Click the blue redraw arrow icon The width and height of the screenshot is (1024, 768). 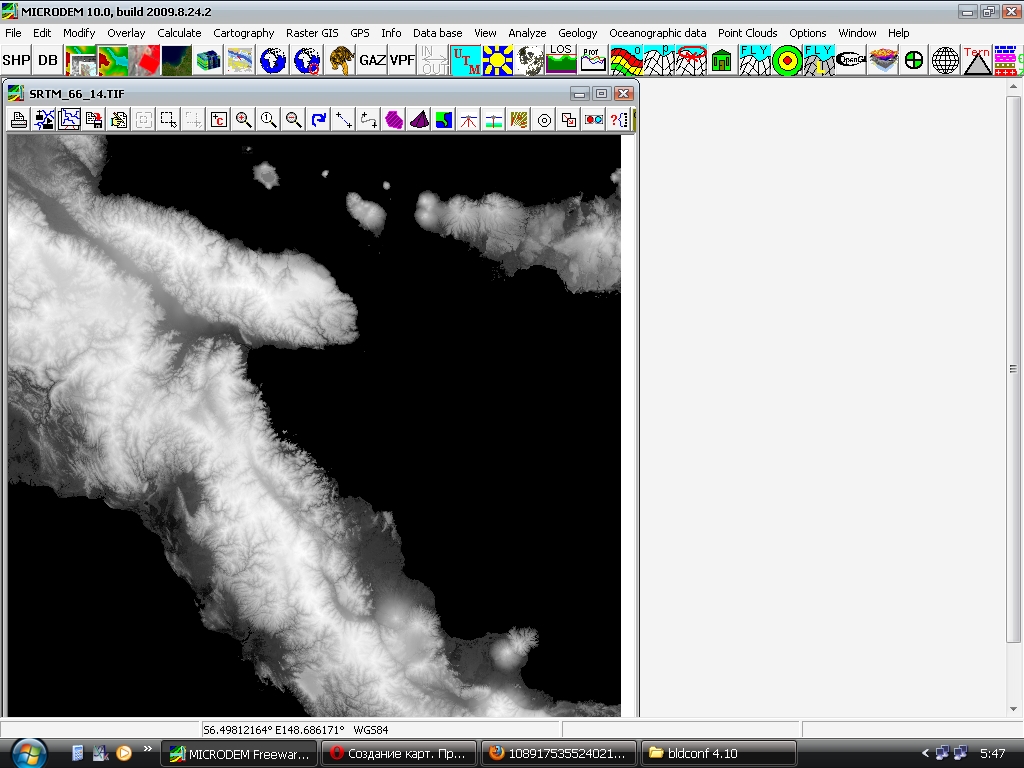pyautogui.click(x=319, y=120)
